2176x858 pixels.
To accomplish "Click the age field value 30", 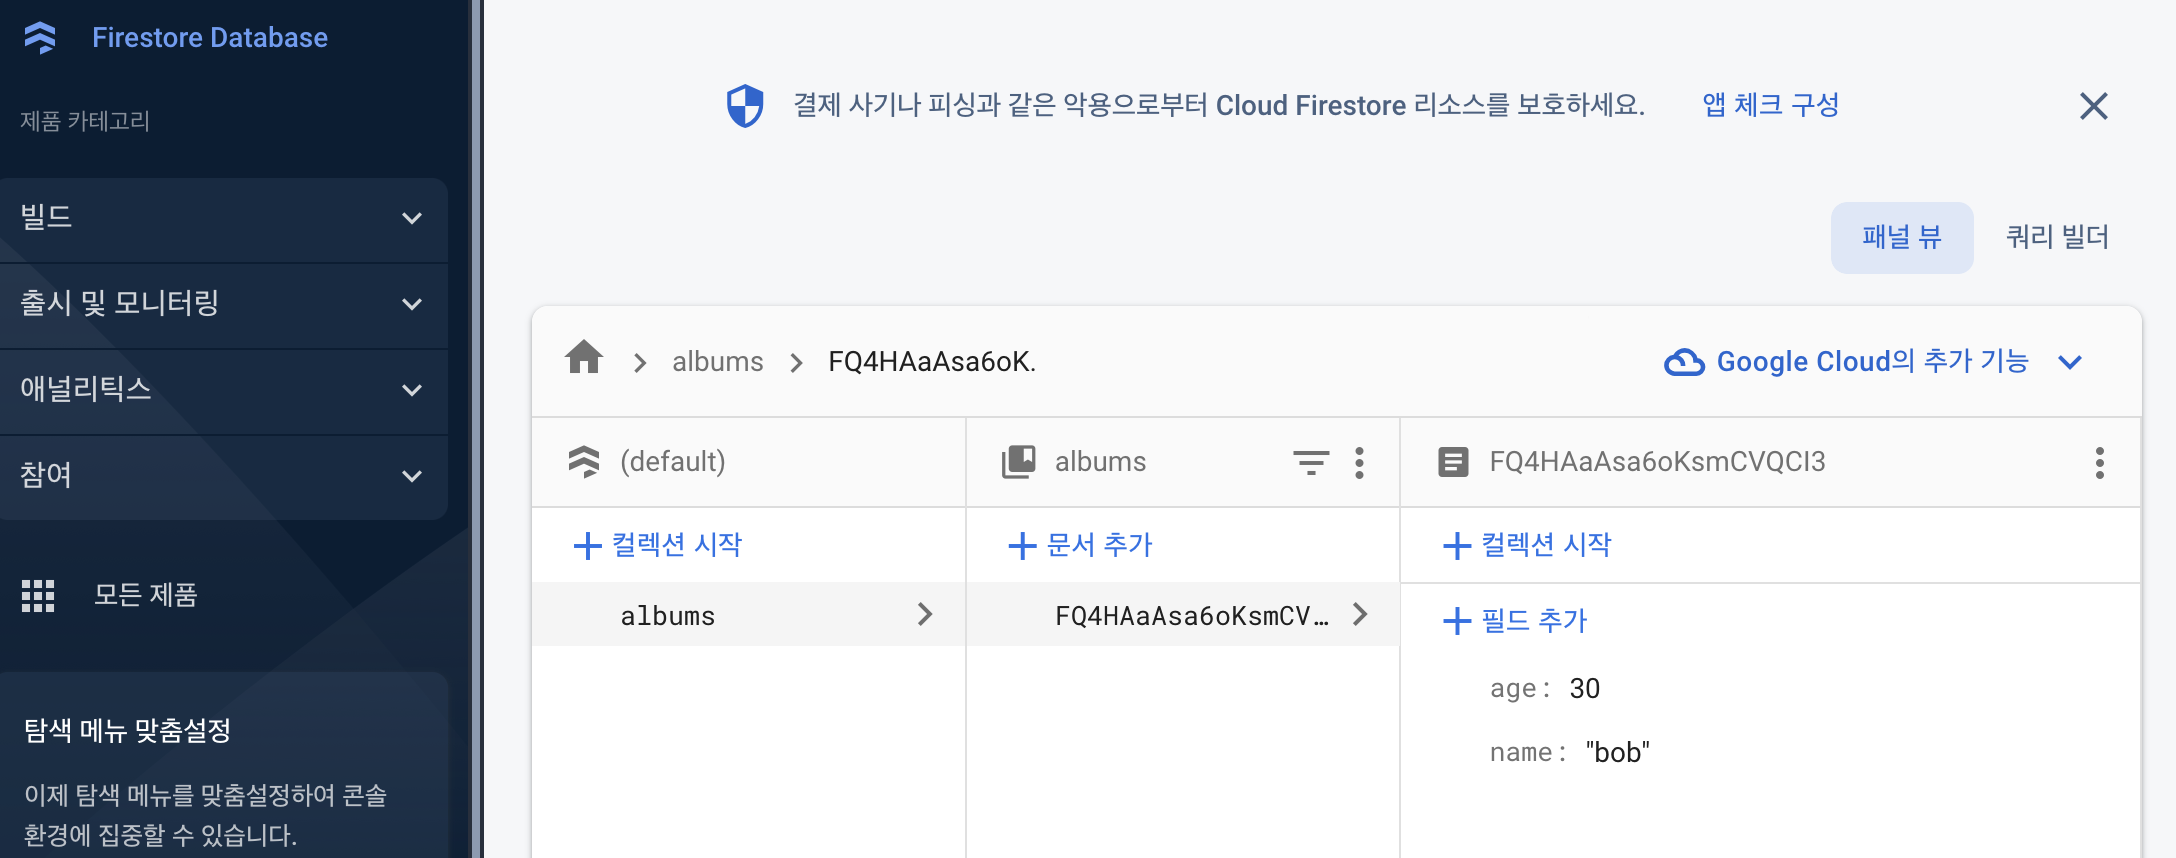I will point(1585,688).
